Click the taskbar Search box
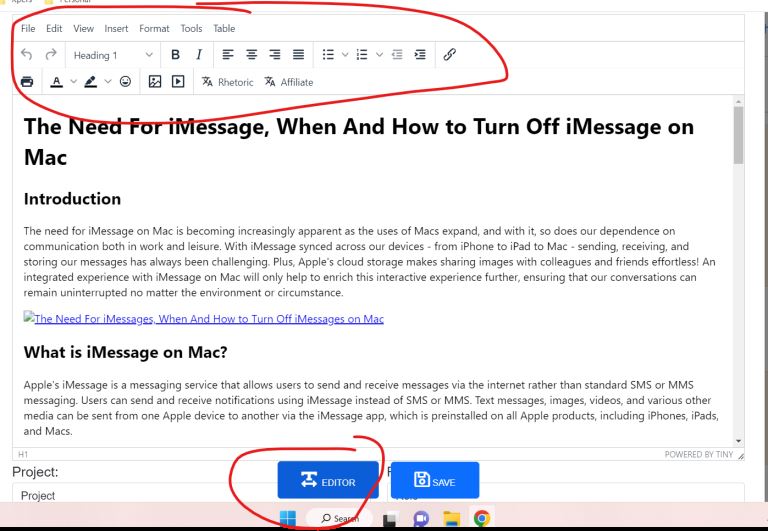Image resolution: width=768 pixels, height=531 pixels. click(339, 518)
